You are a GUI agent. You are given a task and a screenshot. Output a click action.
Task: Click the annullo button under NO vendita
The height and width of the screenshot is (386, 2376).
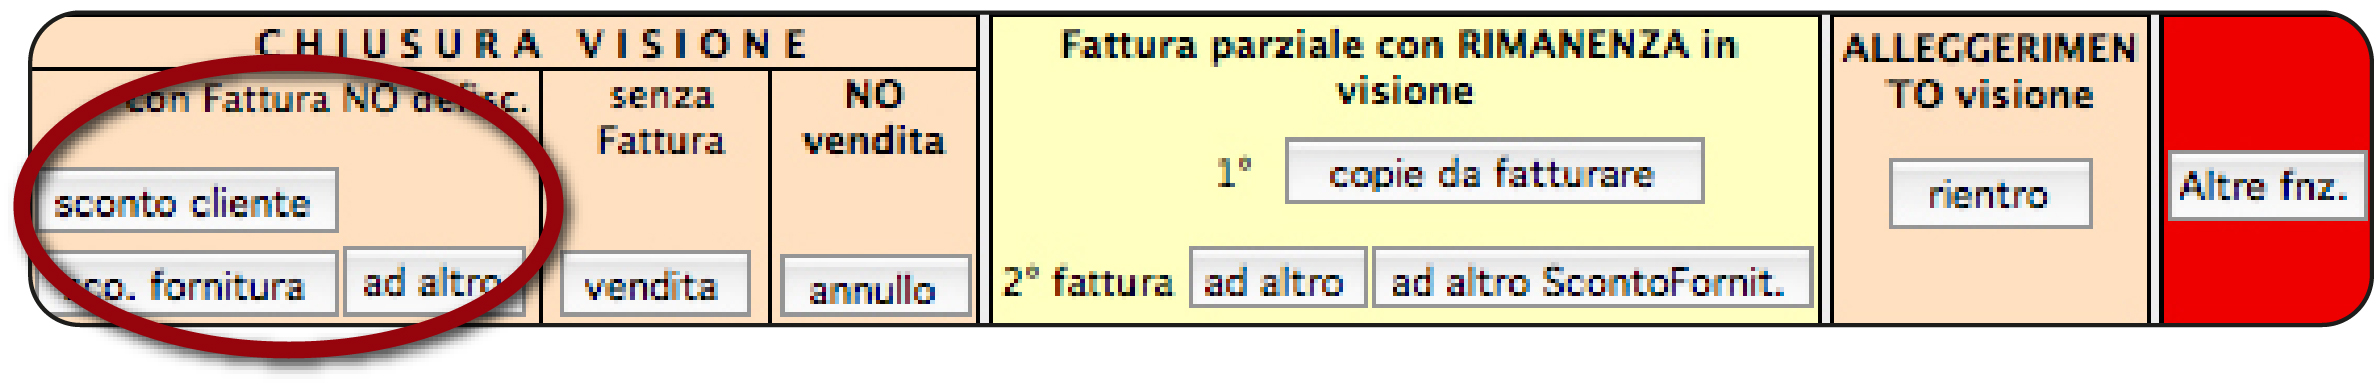tap(875, 288)
